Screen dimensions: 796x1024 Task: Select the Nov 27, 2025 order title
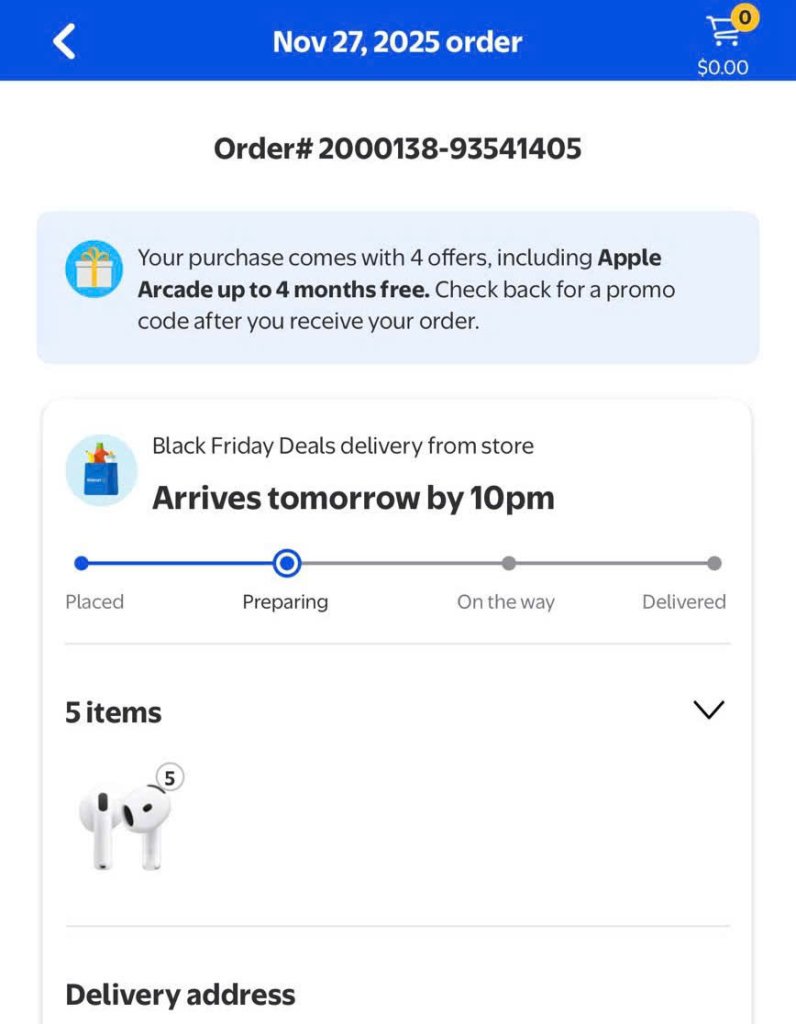click(397, 42)
